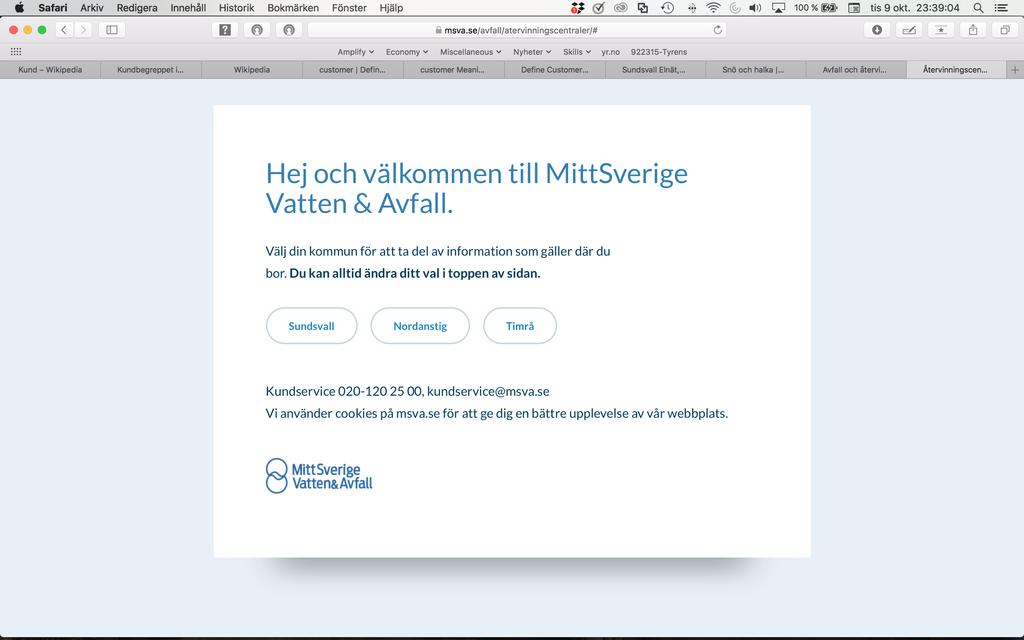Click the kundservice@msva.se email address
Screen dimensions: 1024x640
coord(488,391)
